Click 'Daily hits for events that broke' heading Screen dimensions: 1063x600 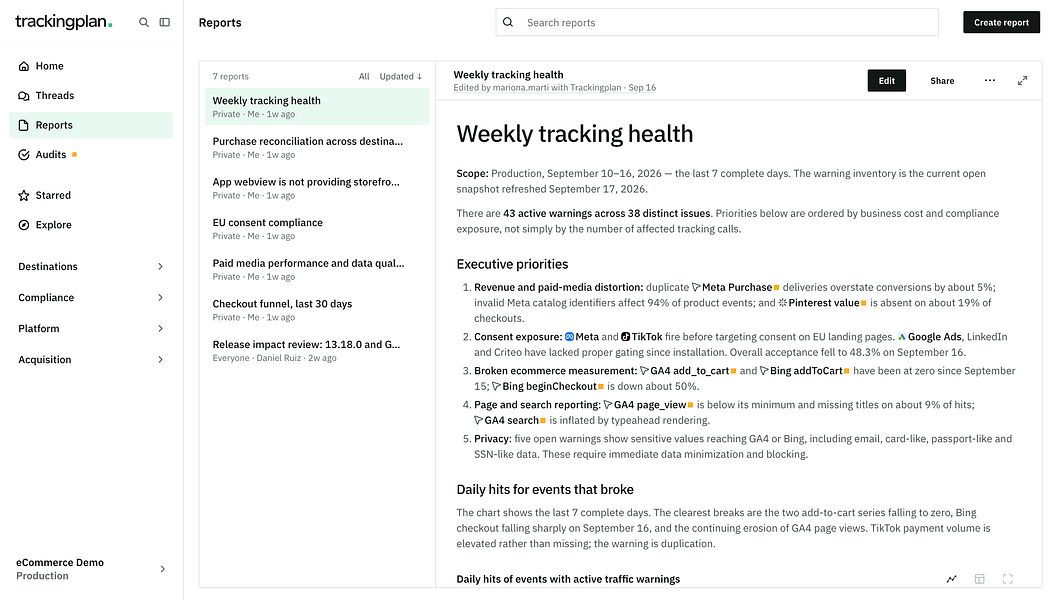pyautogui.click(x=545, y=489)
